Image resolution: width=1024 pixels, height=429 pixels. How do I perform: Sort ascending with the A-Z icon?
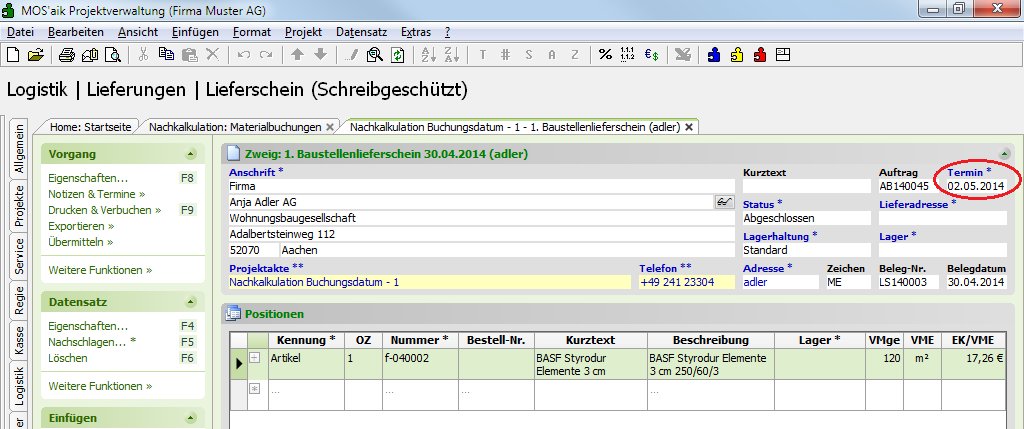(x=426, y=55)
